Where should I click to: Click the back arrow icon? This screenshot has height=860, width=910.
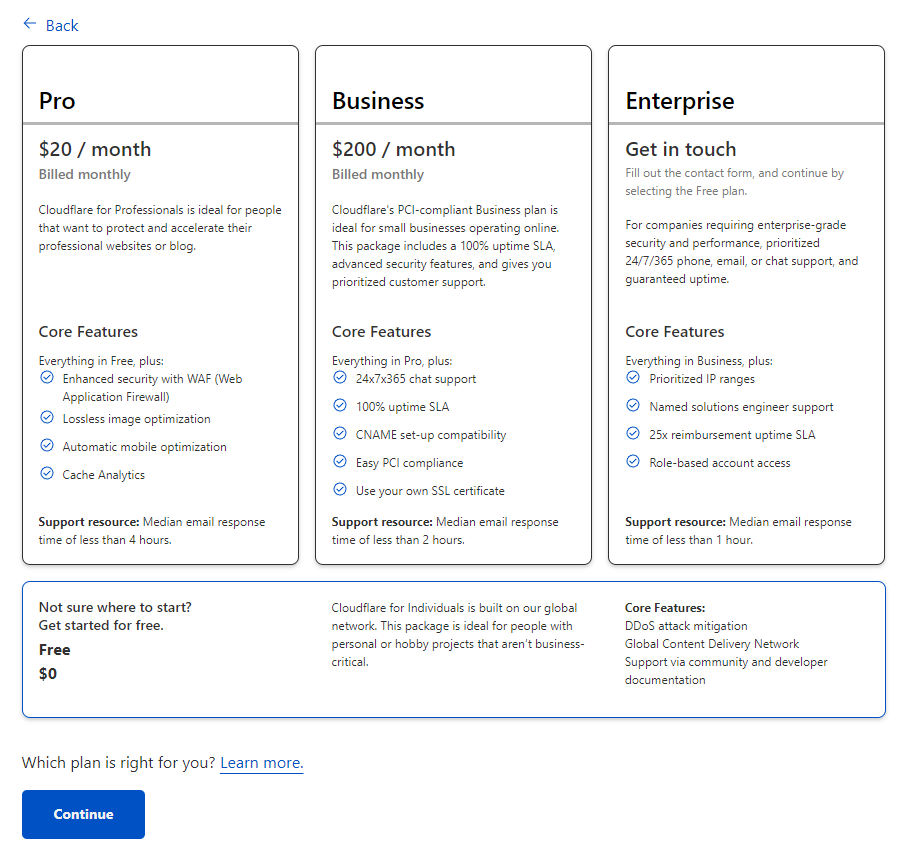30,24
